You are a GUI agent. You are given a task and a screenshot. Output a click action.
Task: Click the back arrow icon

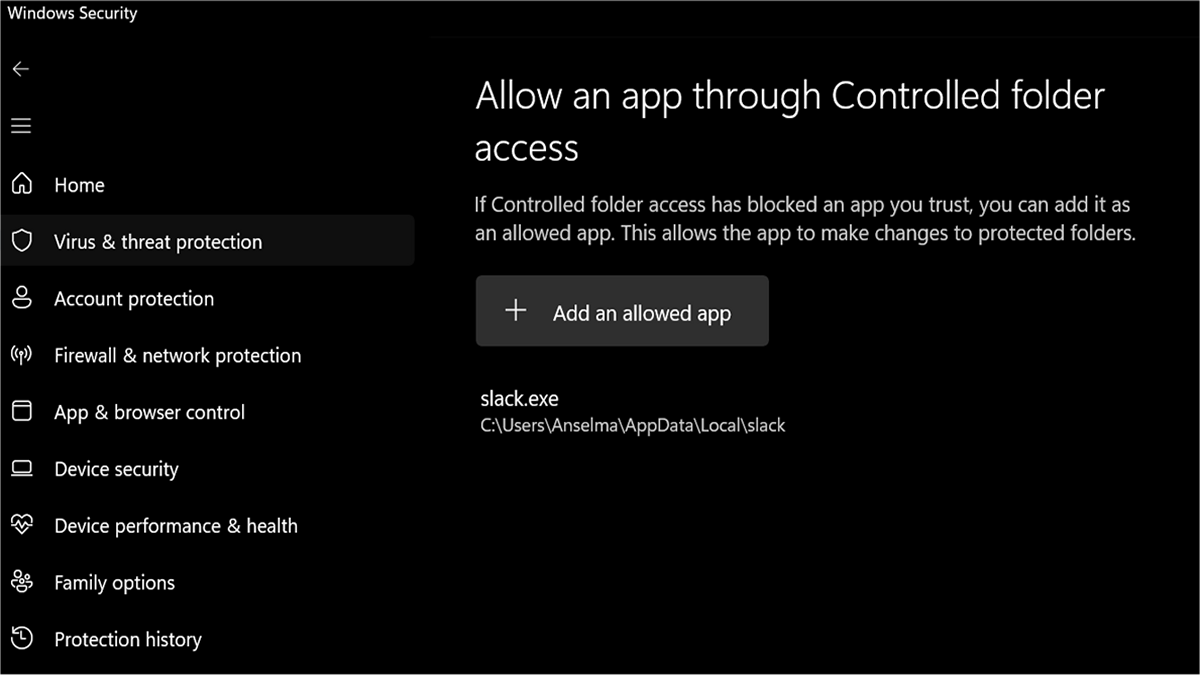21,69
